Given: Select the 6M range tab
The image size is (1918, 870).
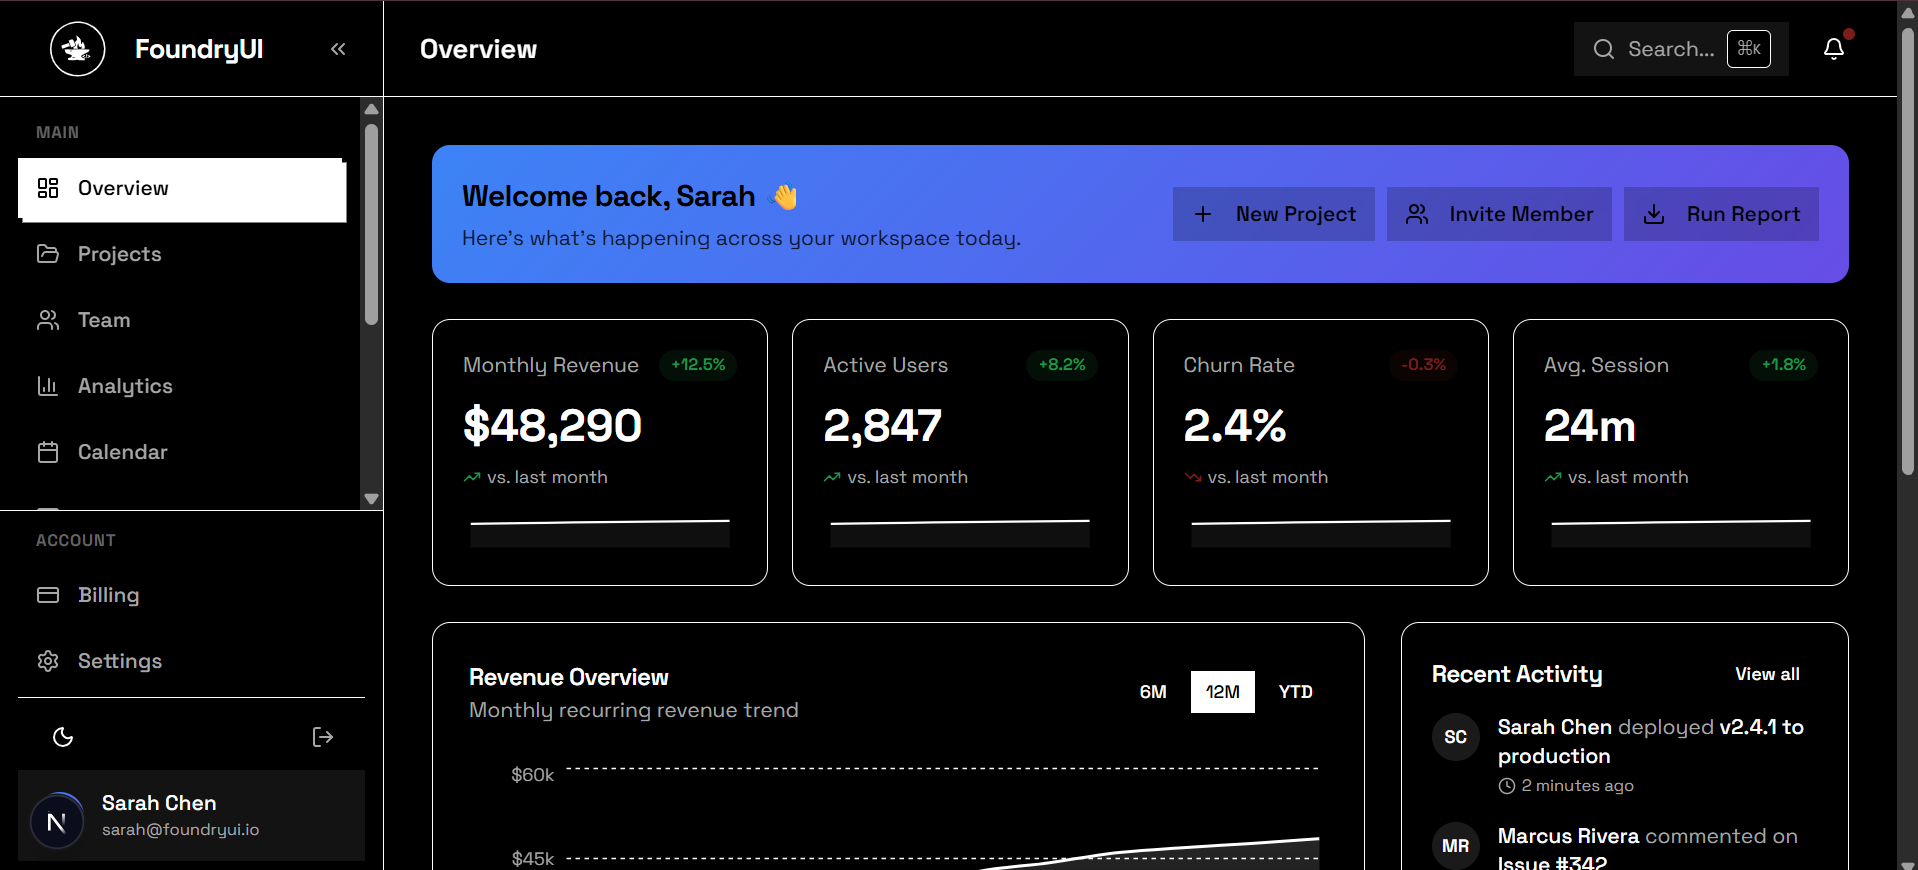Looking at the screenshot, I should [x=1153, y=692].
